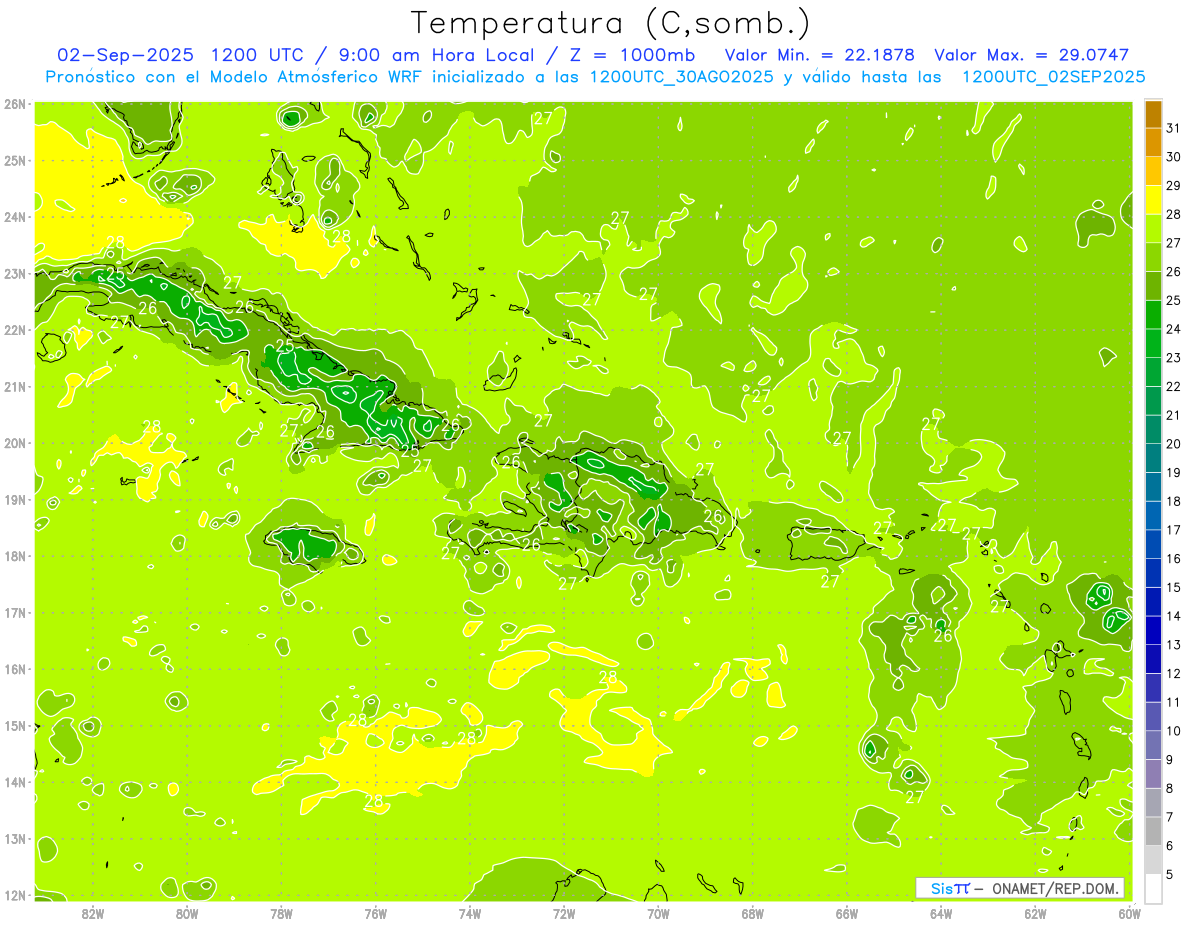Click the valid-until time "1200UTC_02SEP2025"
Image resolution: width=1200 pixels, height=927 pixels.
coord(1053,77)
